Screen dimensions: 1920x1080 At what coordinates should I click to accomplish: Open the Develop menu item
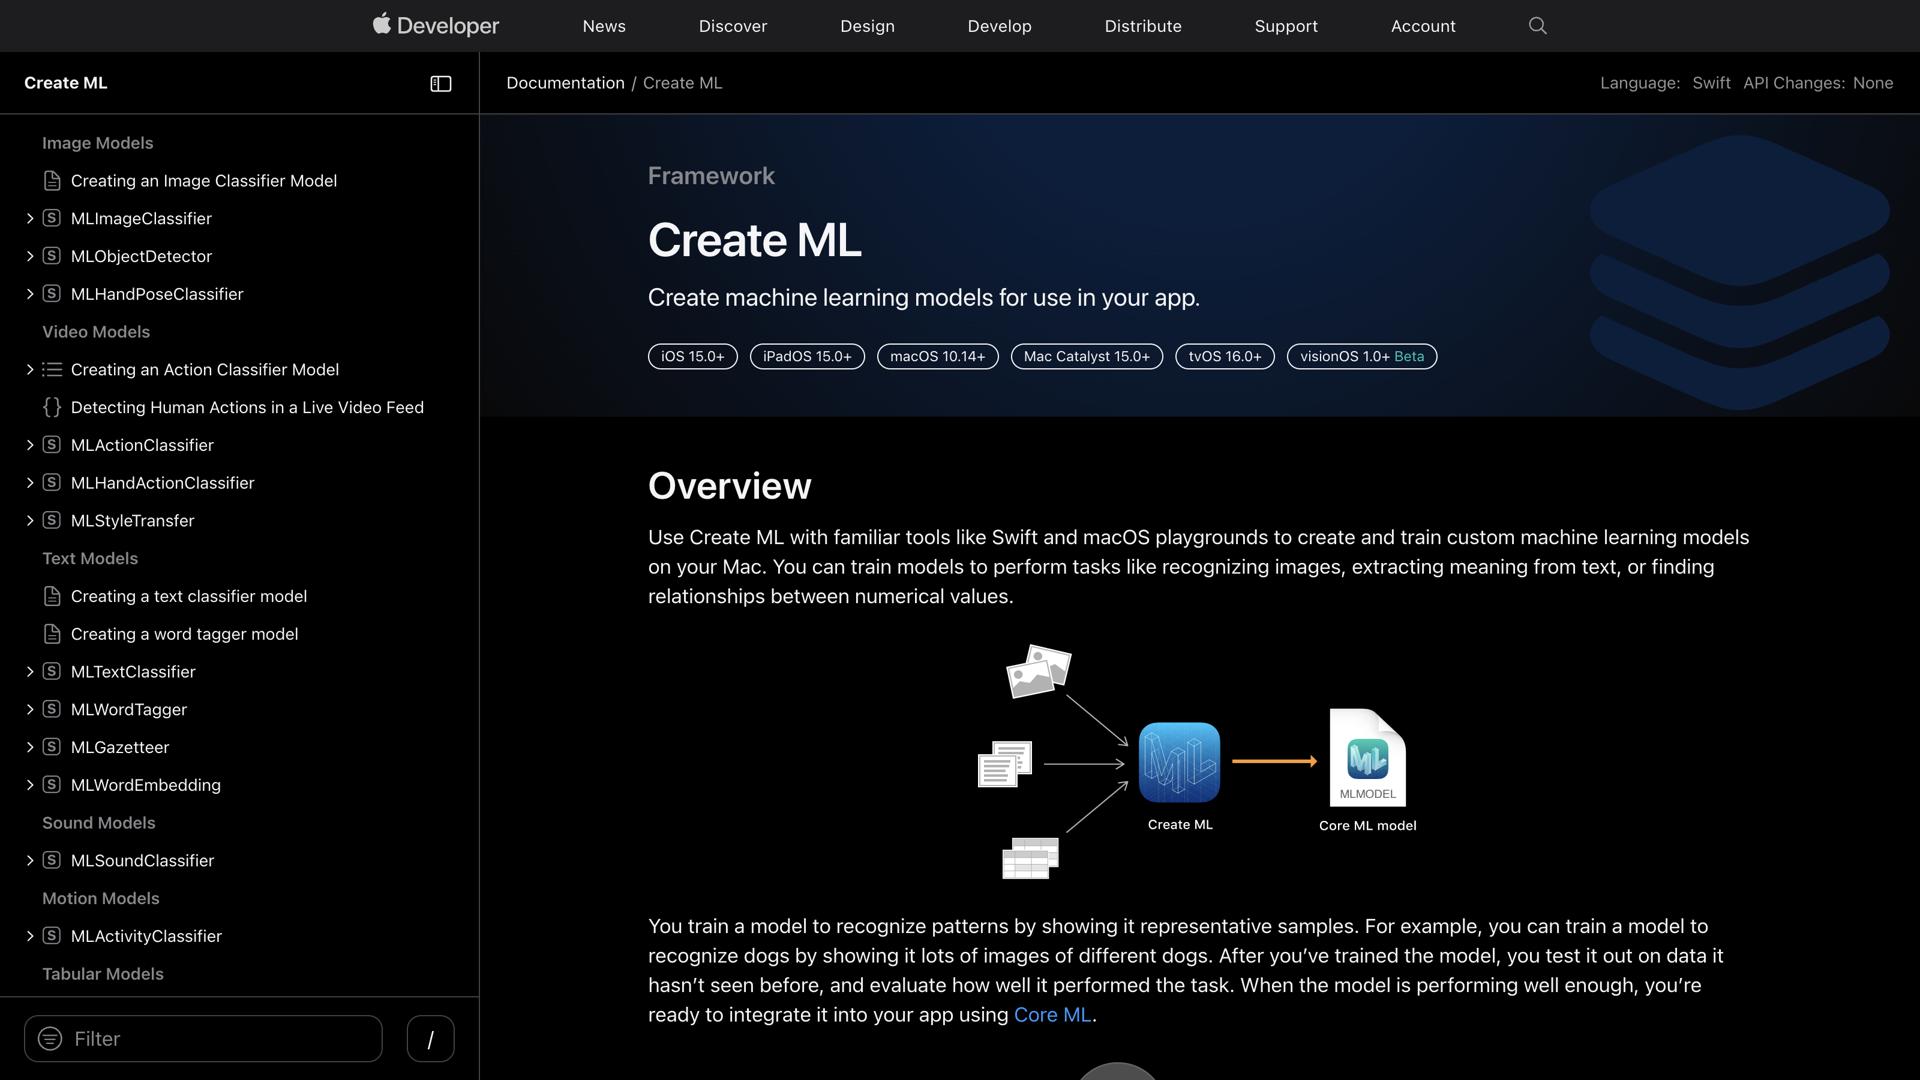click(x=999, y=26)
